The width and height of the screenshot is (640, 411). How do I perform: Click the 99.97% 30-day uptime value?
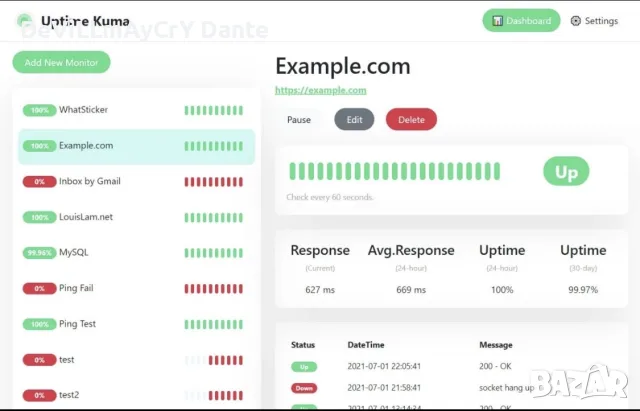[583, 290]
